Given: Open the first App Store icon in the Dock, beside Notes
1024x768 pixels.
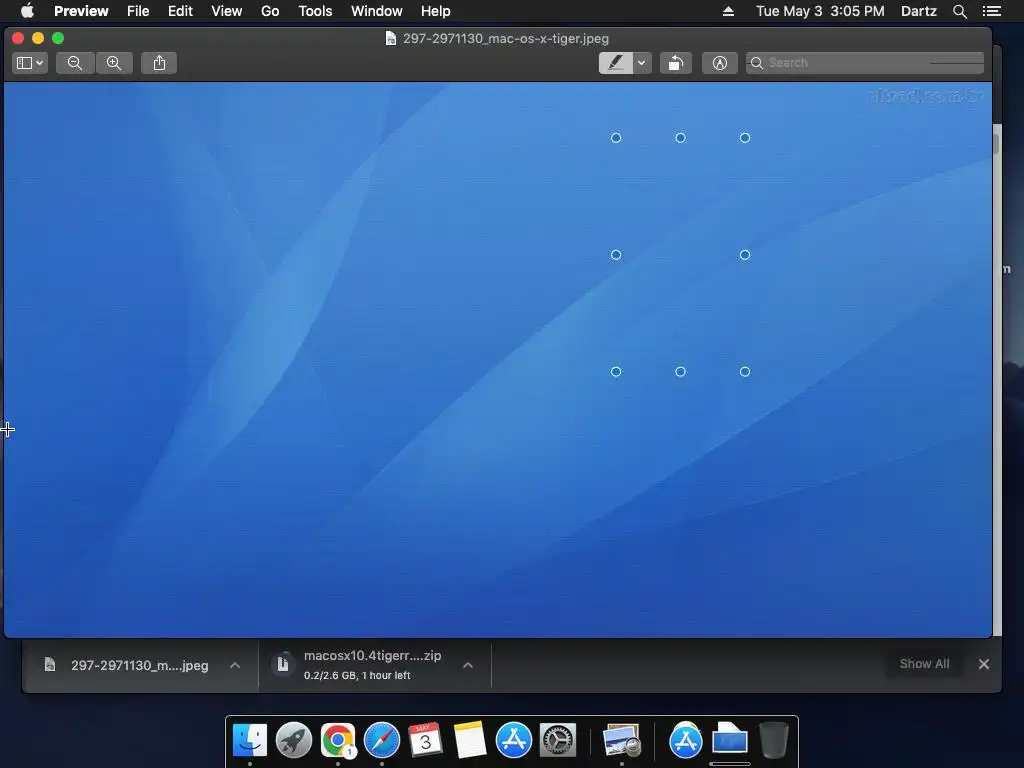Looking at the screenshot, I should 514,740.
